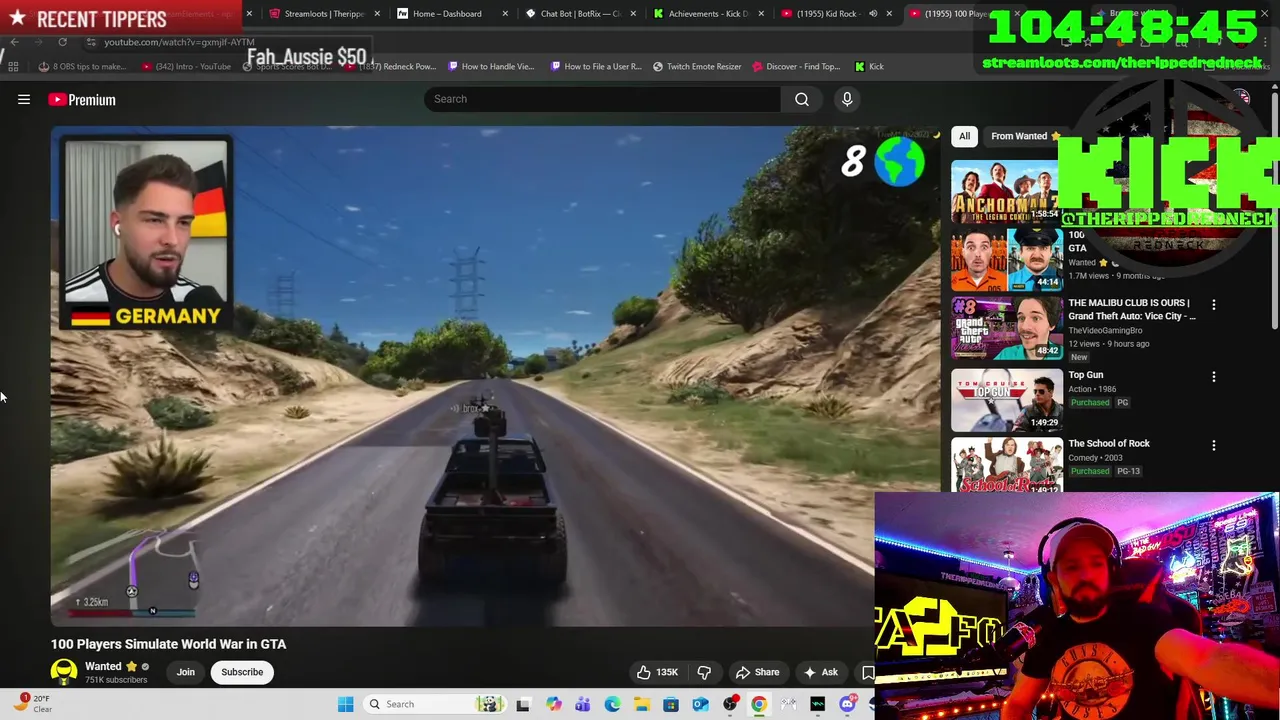Open options menu for The School of Rock
Viewport: 1280px width, 720px height.
1214,445
